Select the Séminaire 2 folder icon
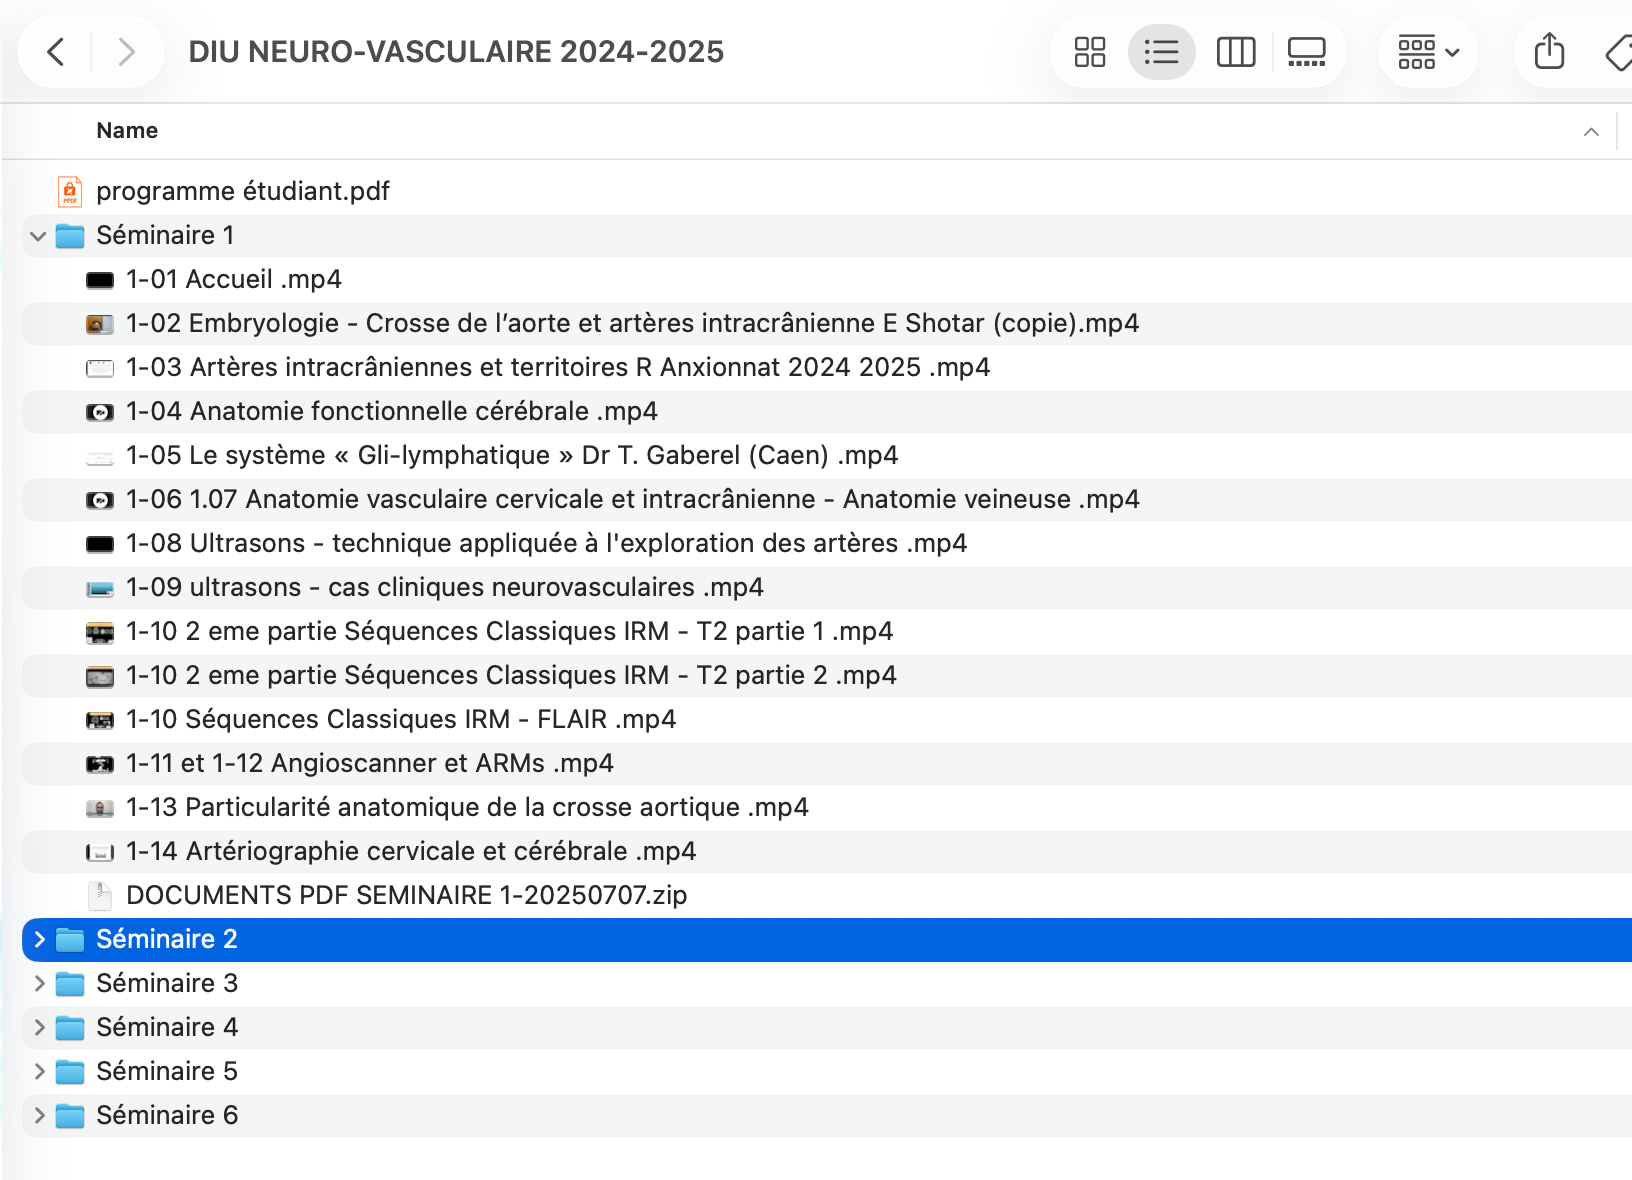 [x=70, y=940]
